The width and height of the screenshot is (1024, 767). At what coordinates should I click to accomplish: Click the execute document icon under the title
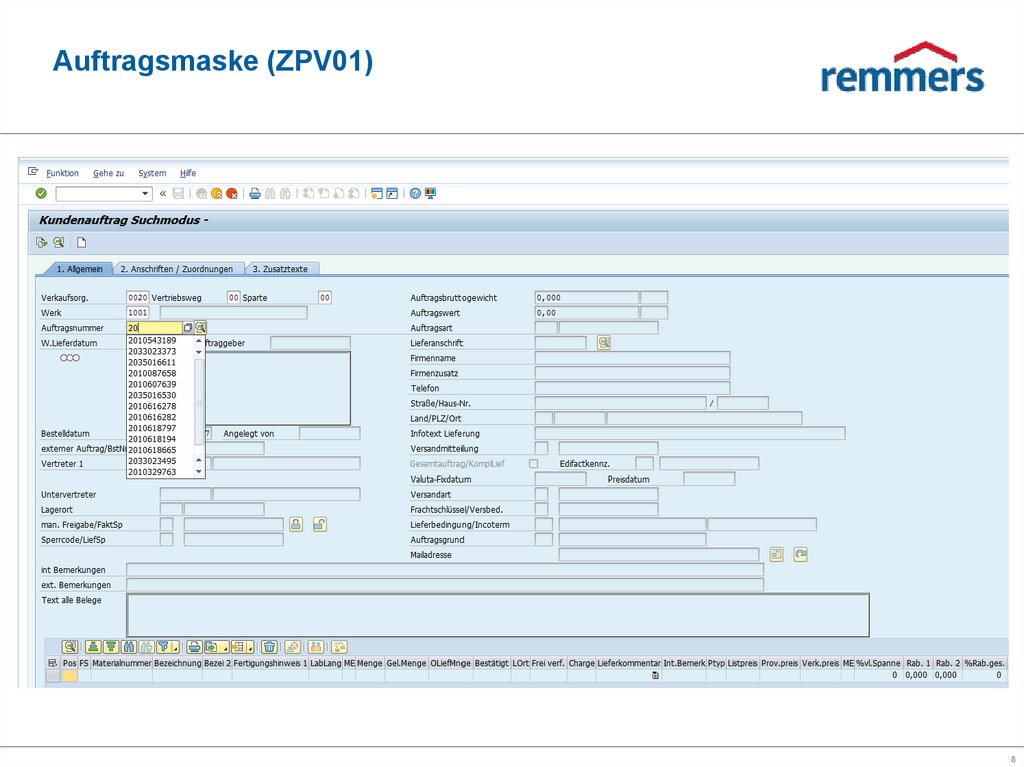pyautogui.click(x=42, y=242)
